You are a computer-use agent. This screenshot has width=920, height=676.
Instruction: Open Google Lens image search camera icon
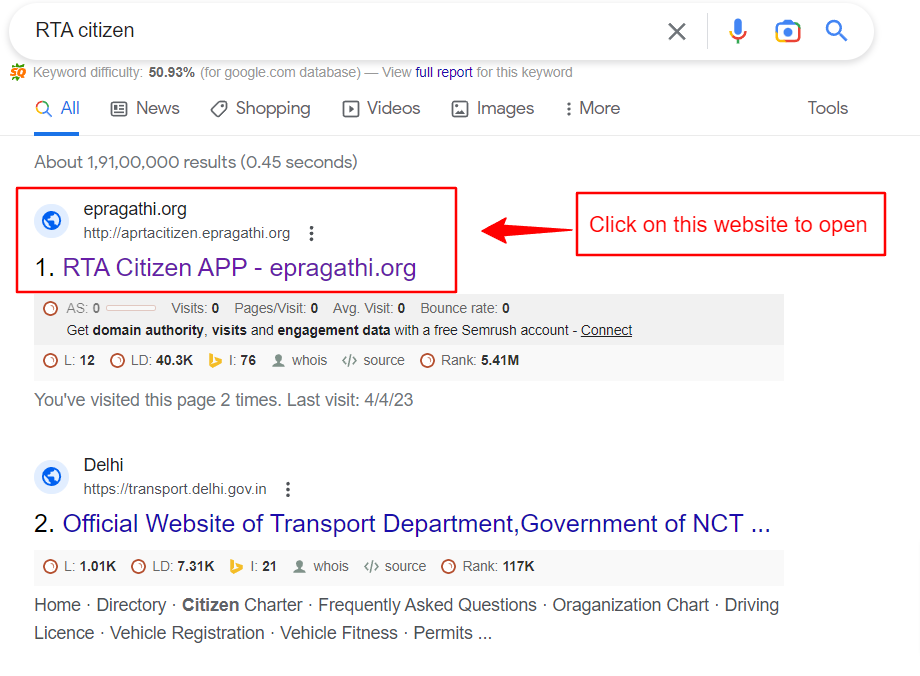coord(787,31)
